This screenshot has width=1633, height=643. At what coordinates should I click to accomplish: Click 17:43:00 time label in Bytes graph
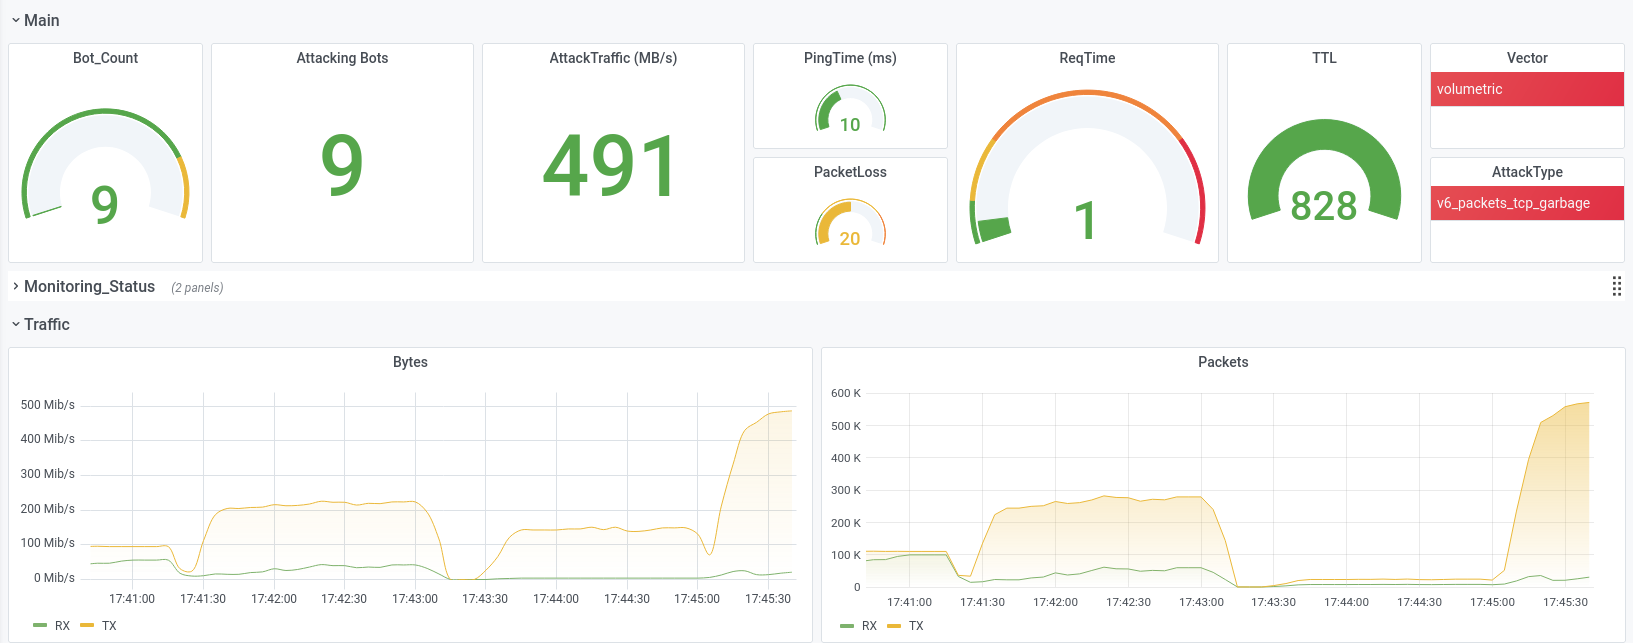(x=415, y=599)
